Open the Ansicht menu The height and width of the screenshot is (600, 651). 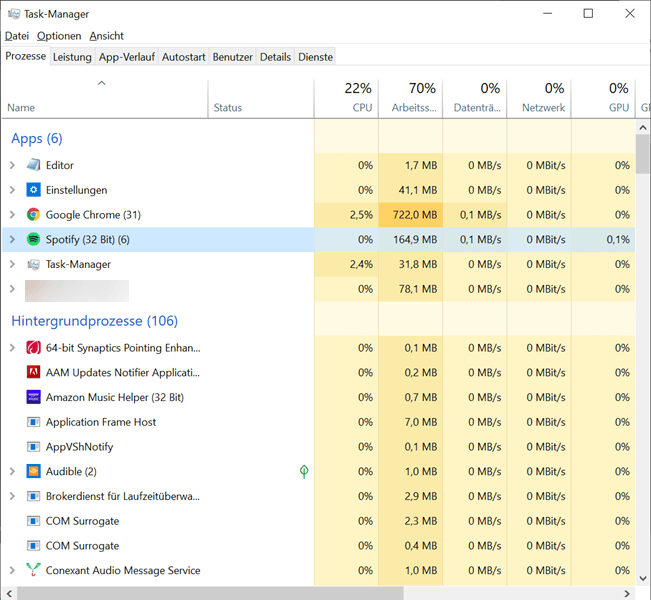coord(106,36)
